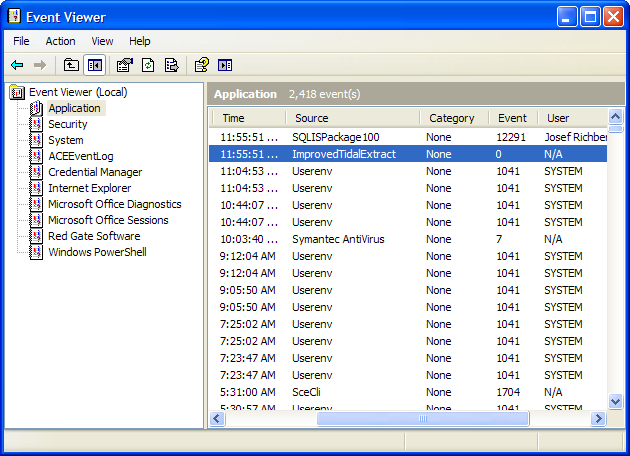The height and width of the screenshot is (456, 630).
Task: Select the Symantec AntiVirus event row
Action: pos(408,239)
